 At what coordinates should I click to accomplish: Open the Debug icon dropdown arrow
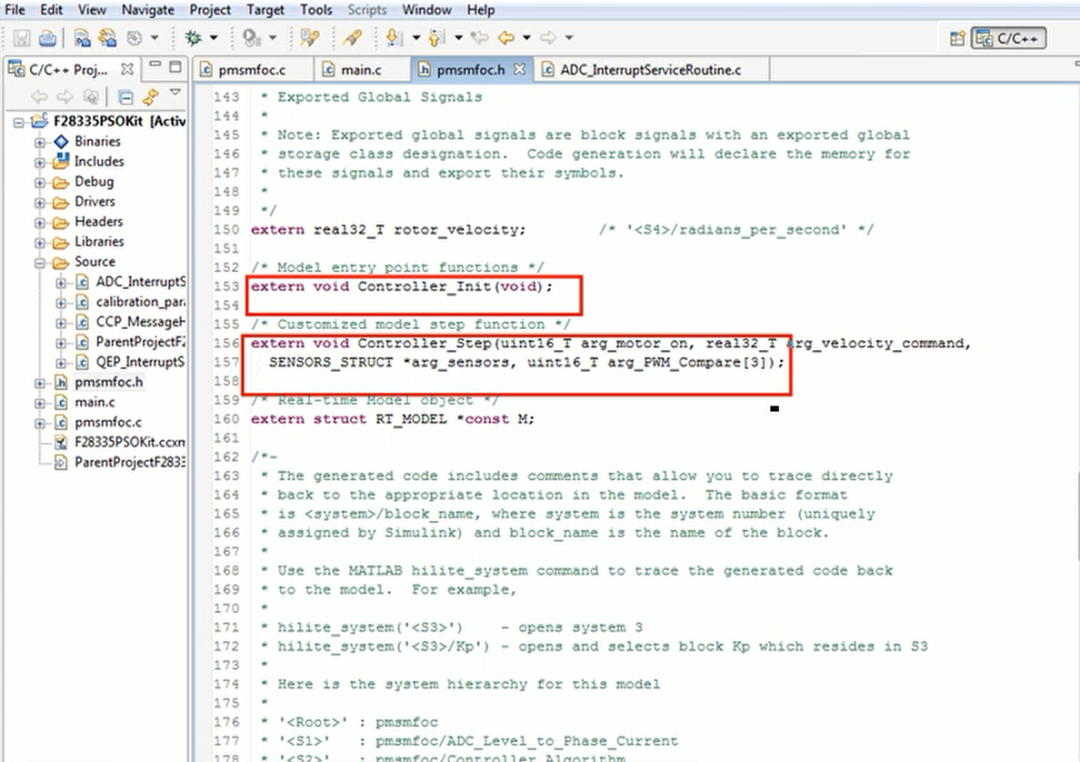214,38
